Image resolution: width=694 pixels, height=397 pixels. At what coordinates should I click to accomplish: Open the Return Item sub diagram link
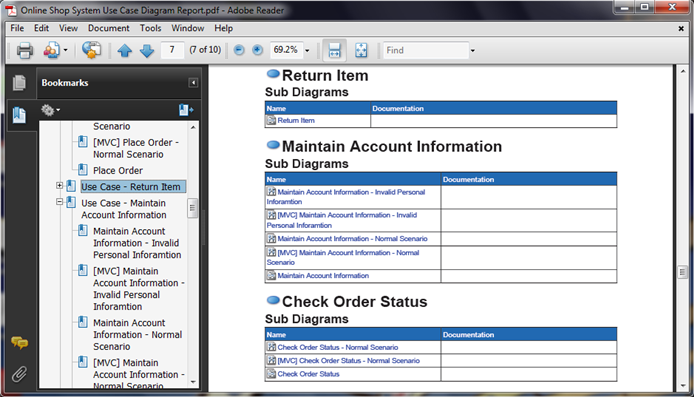click(x=296, y=120)
